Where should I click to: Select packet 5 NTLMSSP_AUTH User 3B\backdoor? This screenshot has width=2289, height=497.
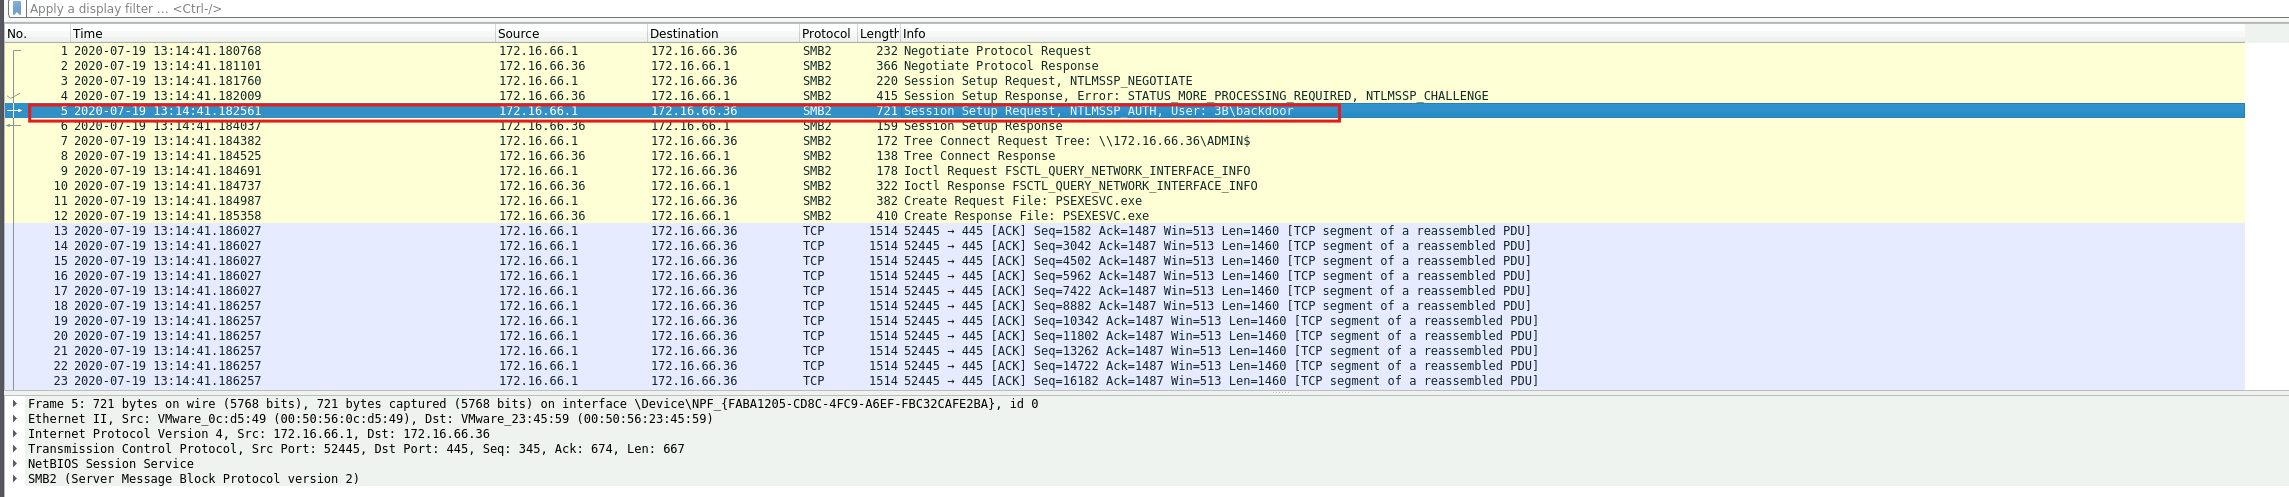coord(1125,111)
